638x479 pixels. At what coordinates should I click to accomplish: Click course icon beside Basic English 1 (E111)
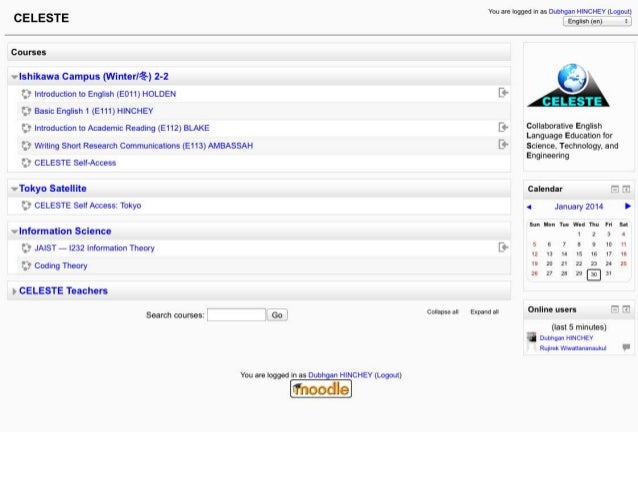tap(26, 111)
